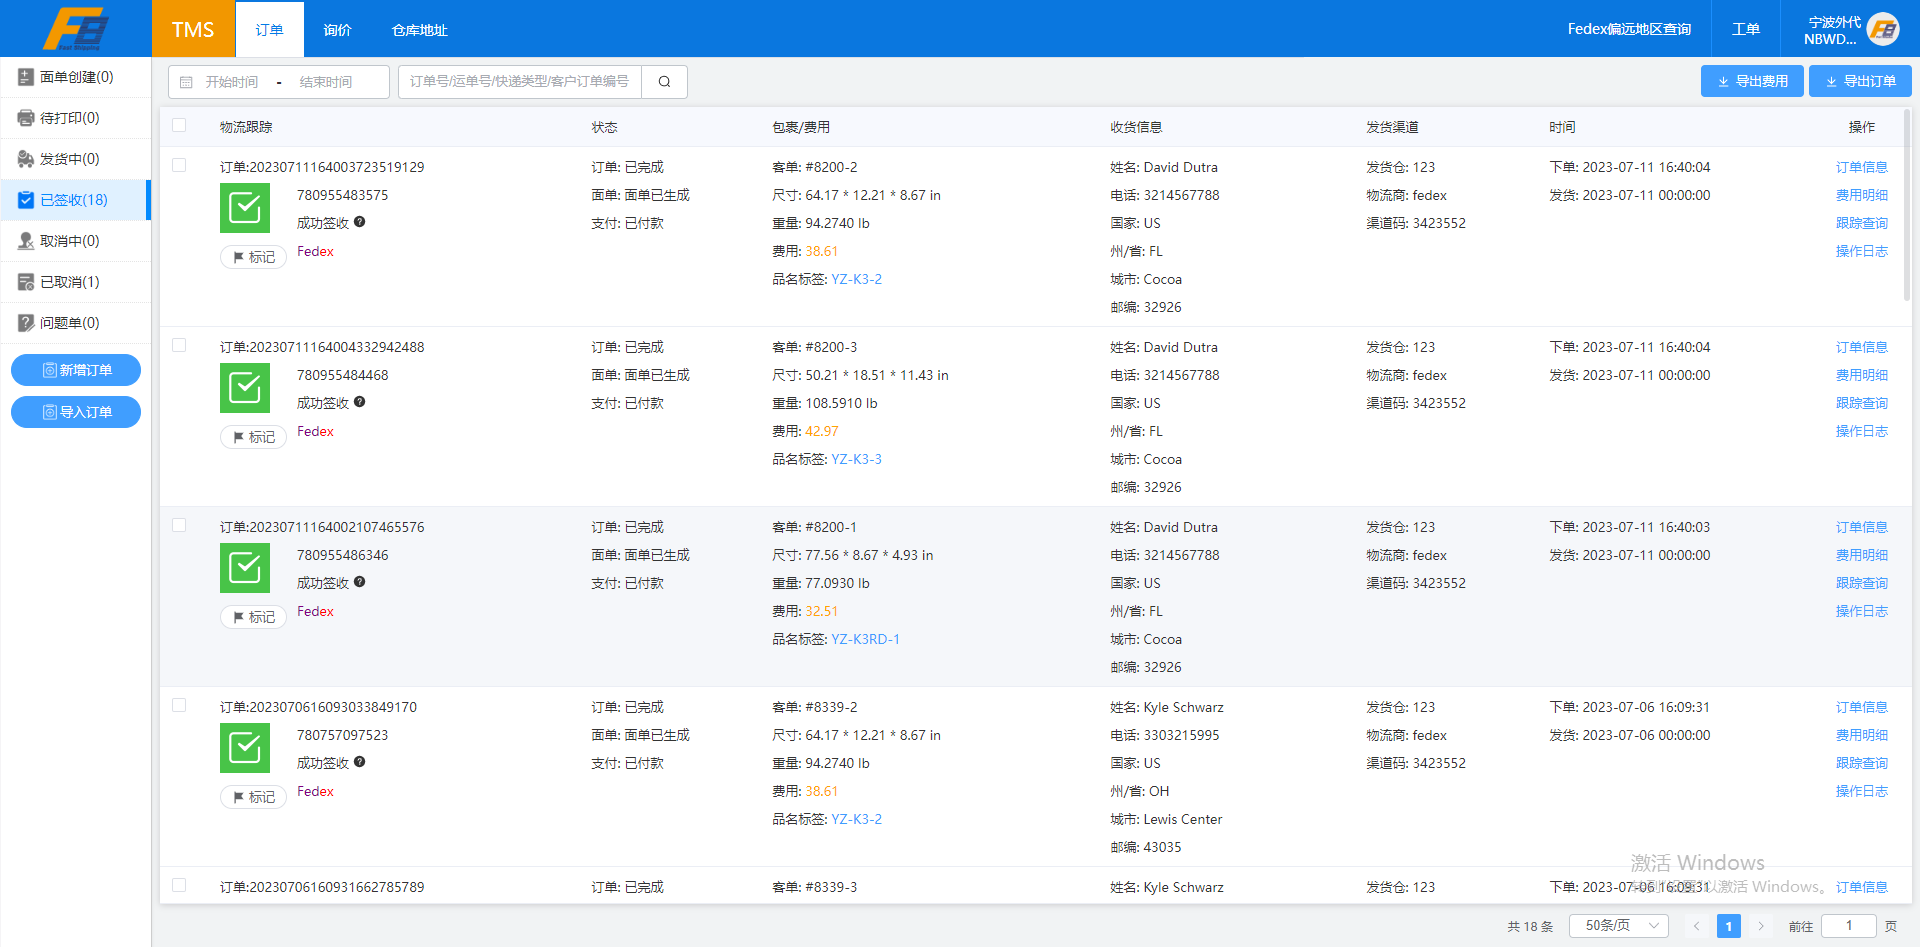
Task: Click the TMS brand tile
Action: (x=193, y=29)
